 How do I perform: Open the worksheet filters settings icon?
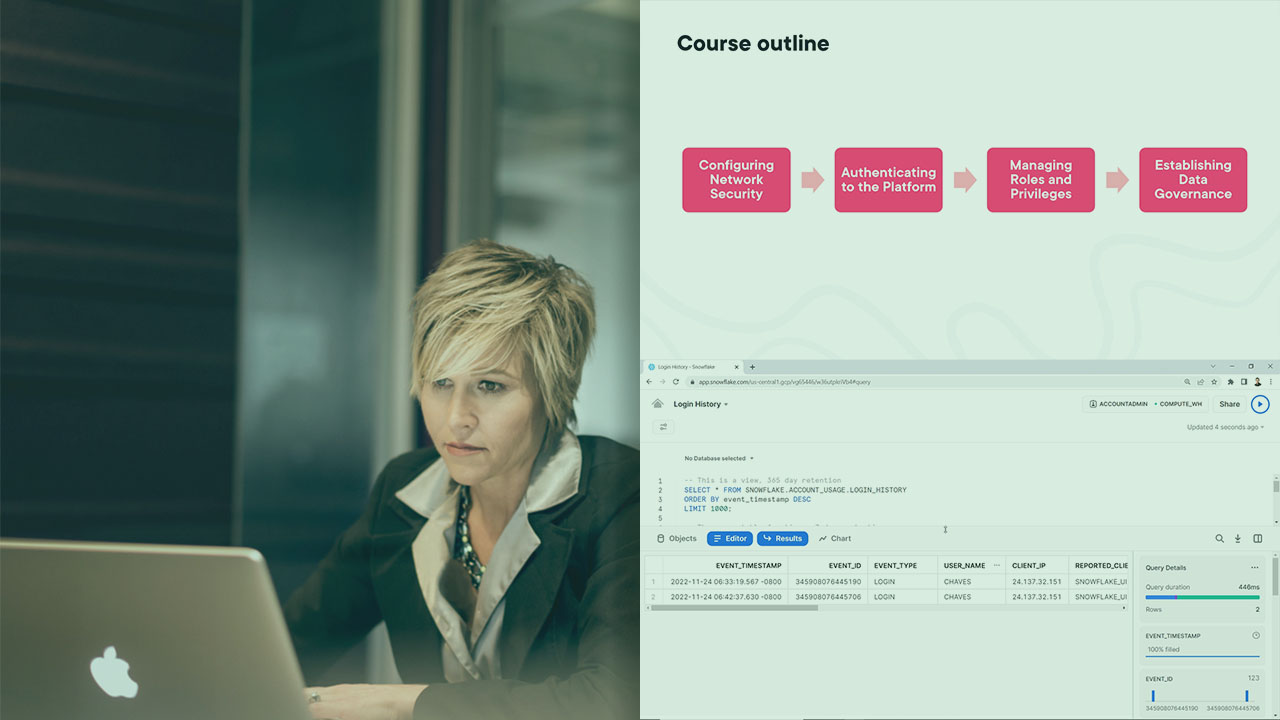(662, 427)
